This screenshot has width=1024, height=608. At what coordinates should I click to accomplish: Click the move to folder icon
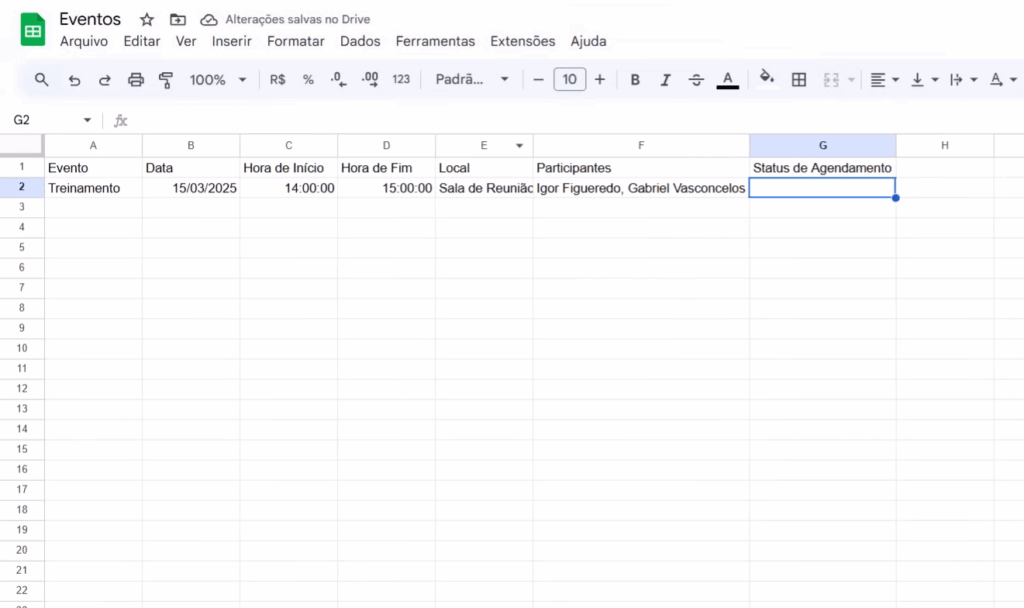[x=178, y=20]
